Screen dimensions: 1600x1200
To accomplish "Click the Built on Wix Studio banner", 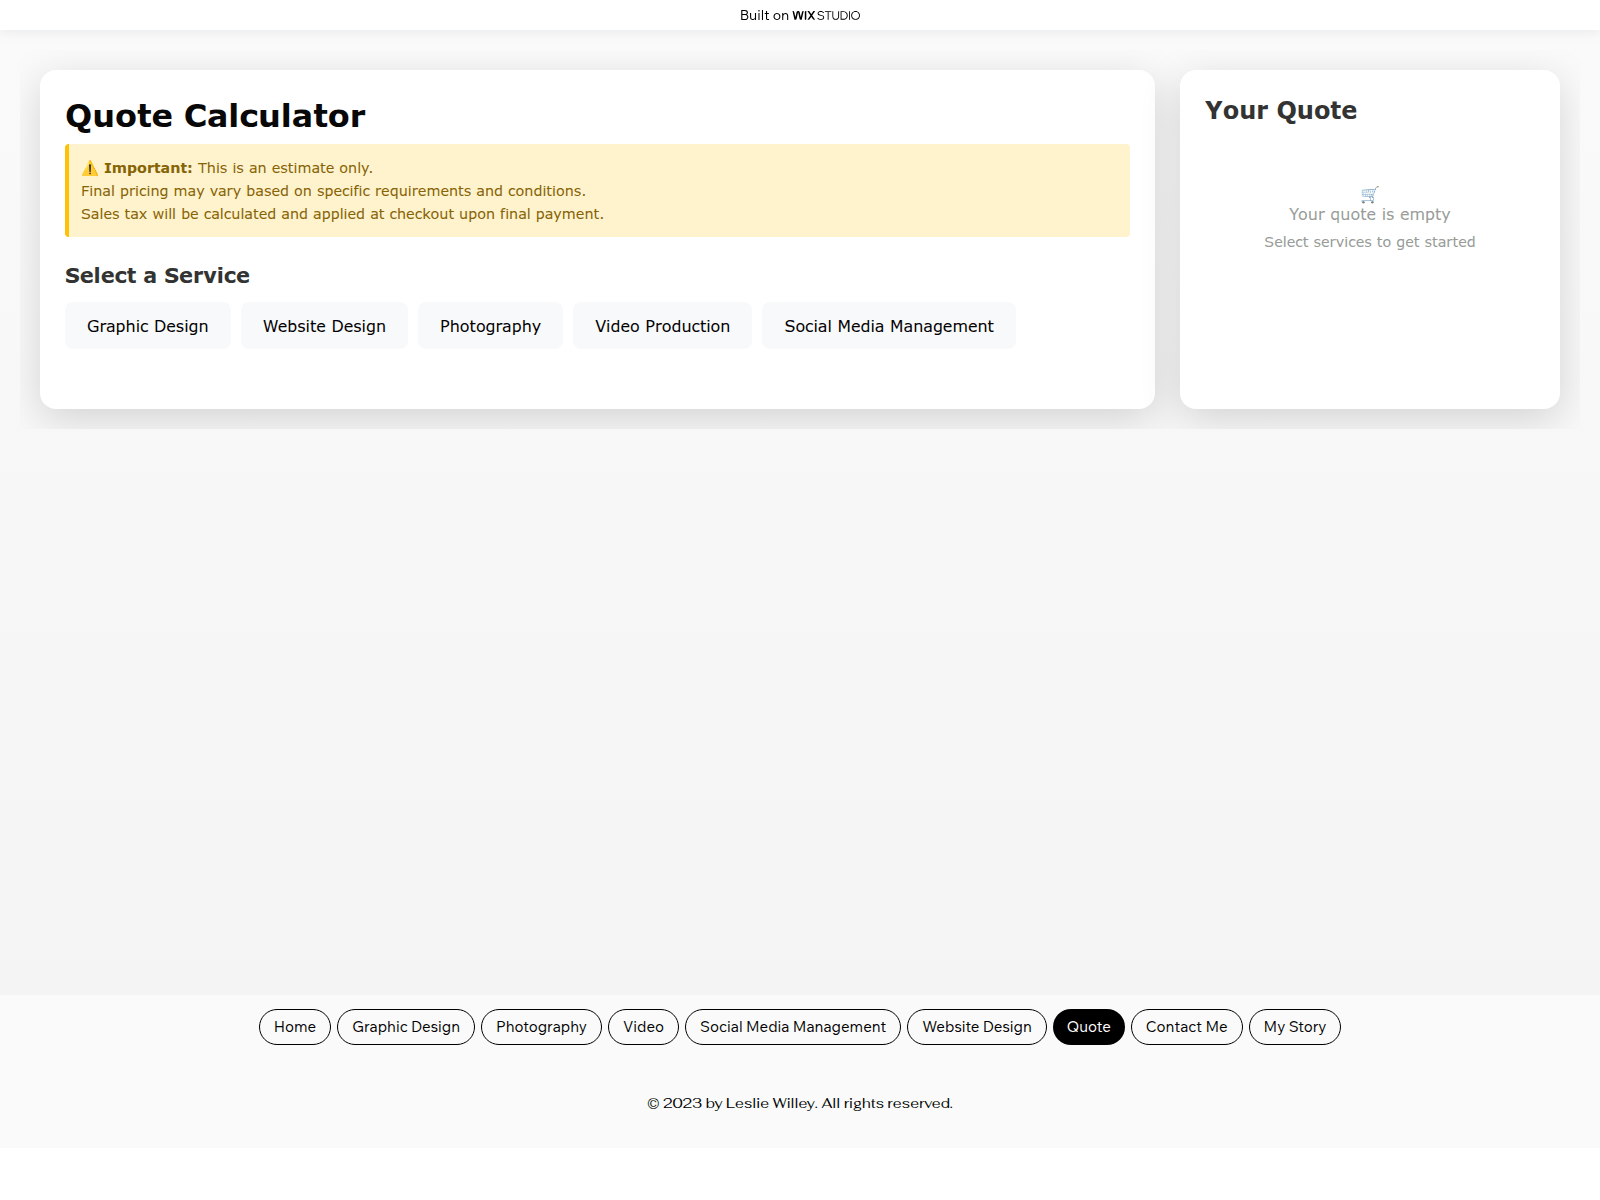I will (x=800, y=15).
